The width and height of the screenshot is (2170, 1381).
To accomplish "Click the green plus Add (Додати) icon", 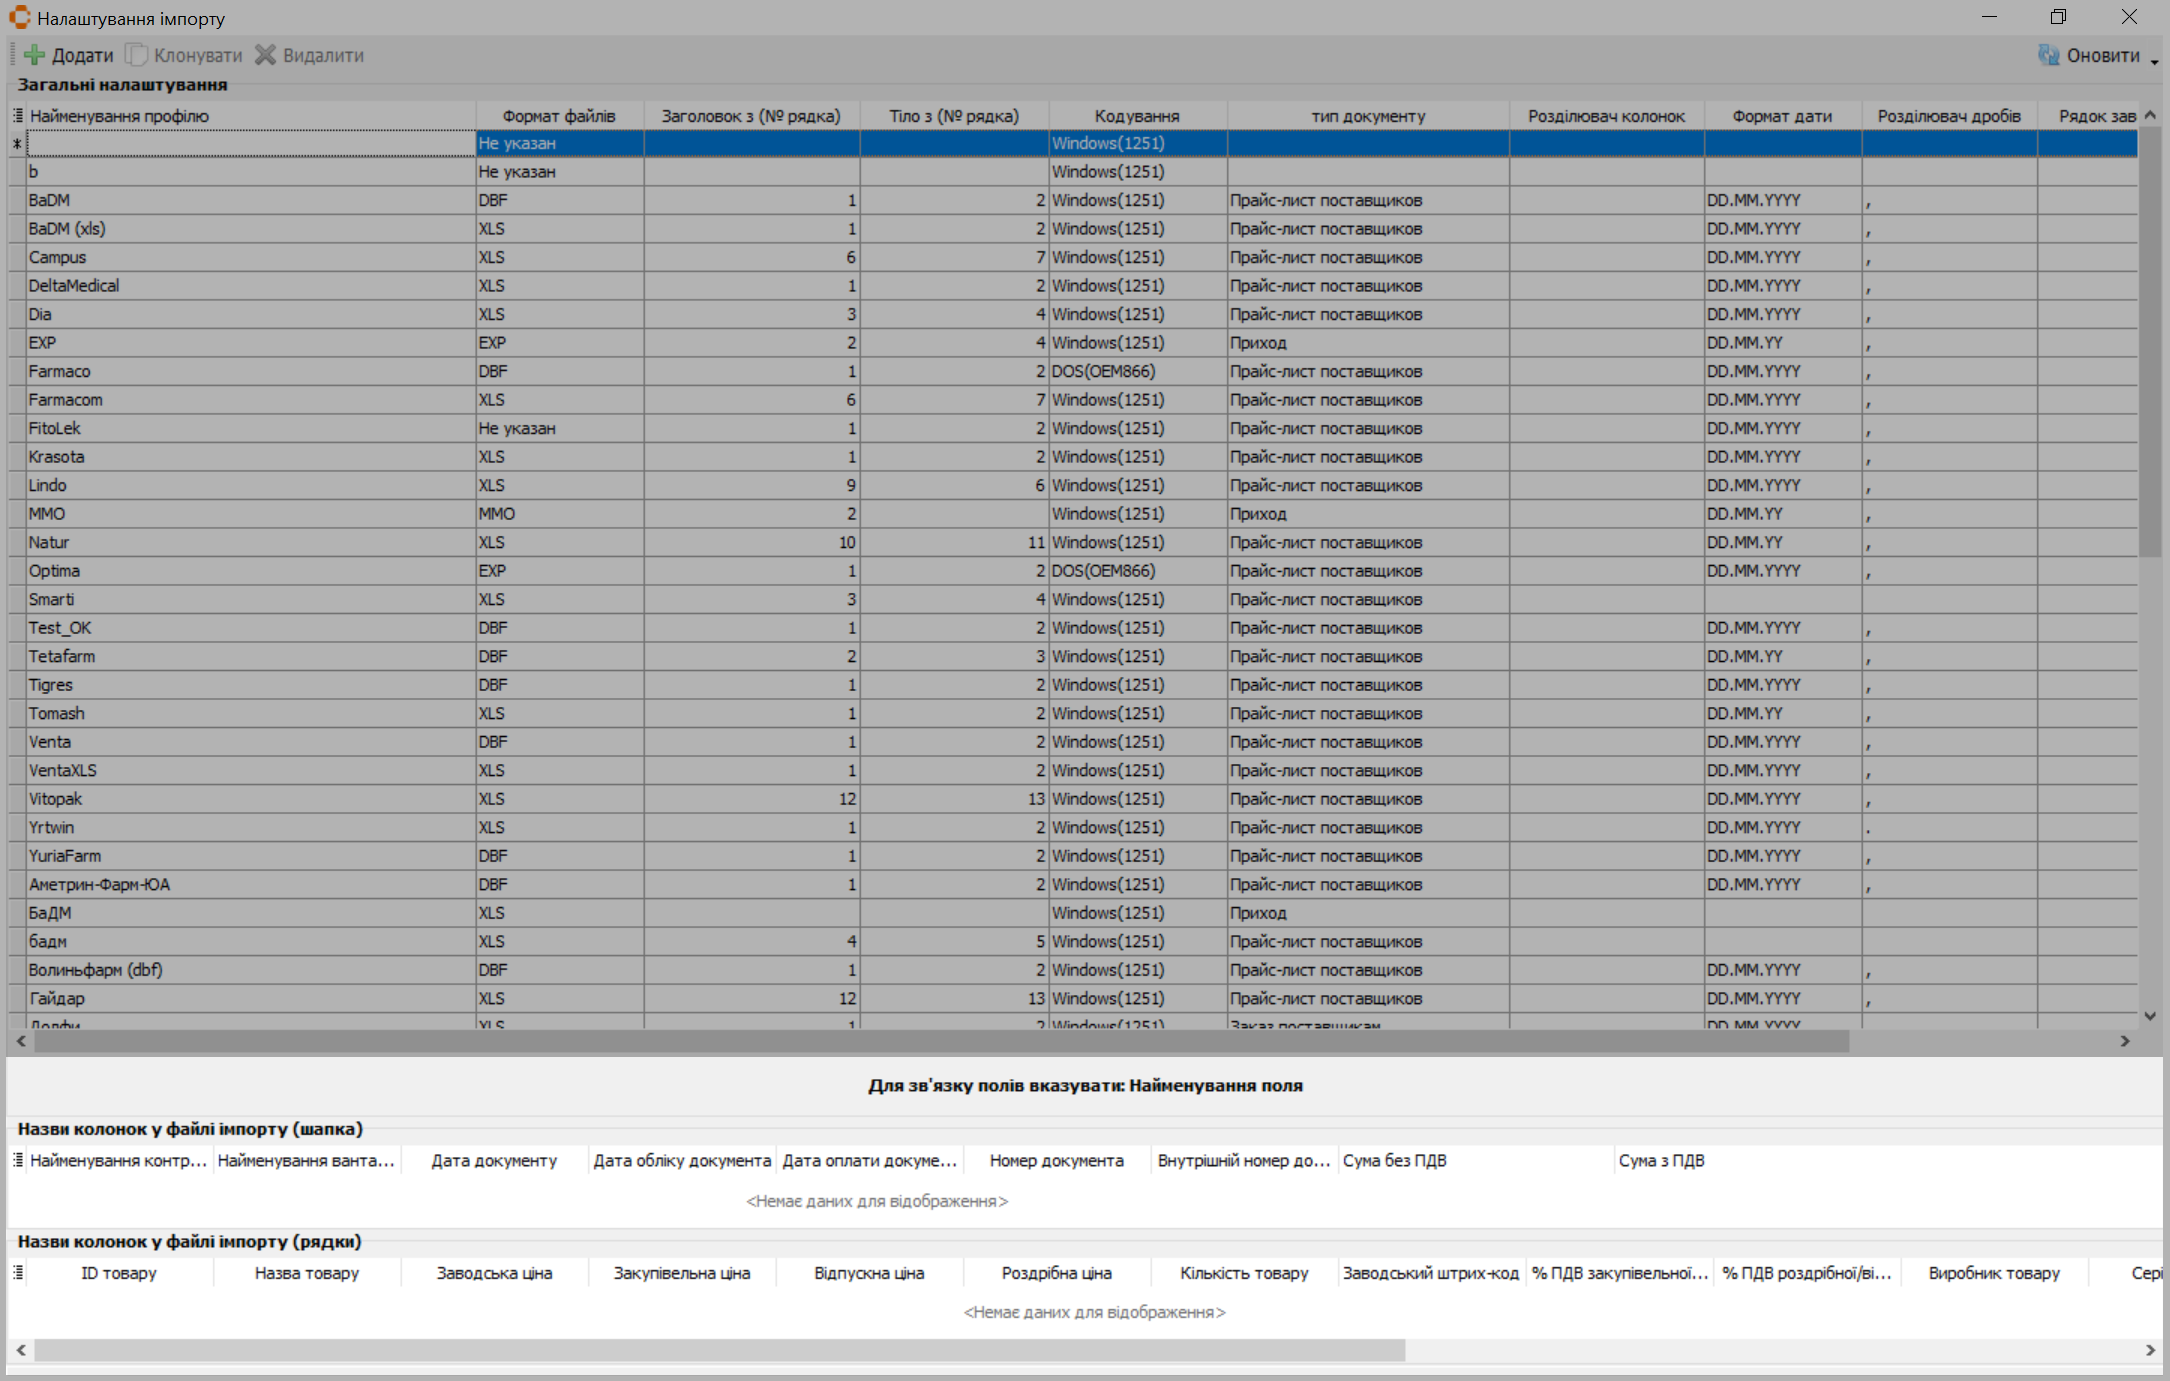I will click(x=35, y=55).
